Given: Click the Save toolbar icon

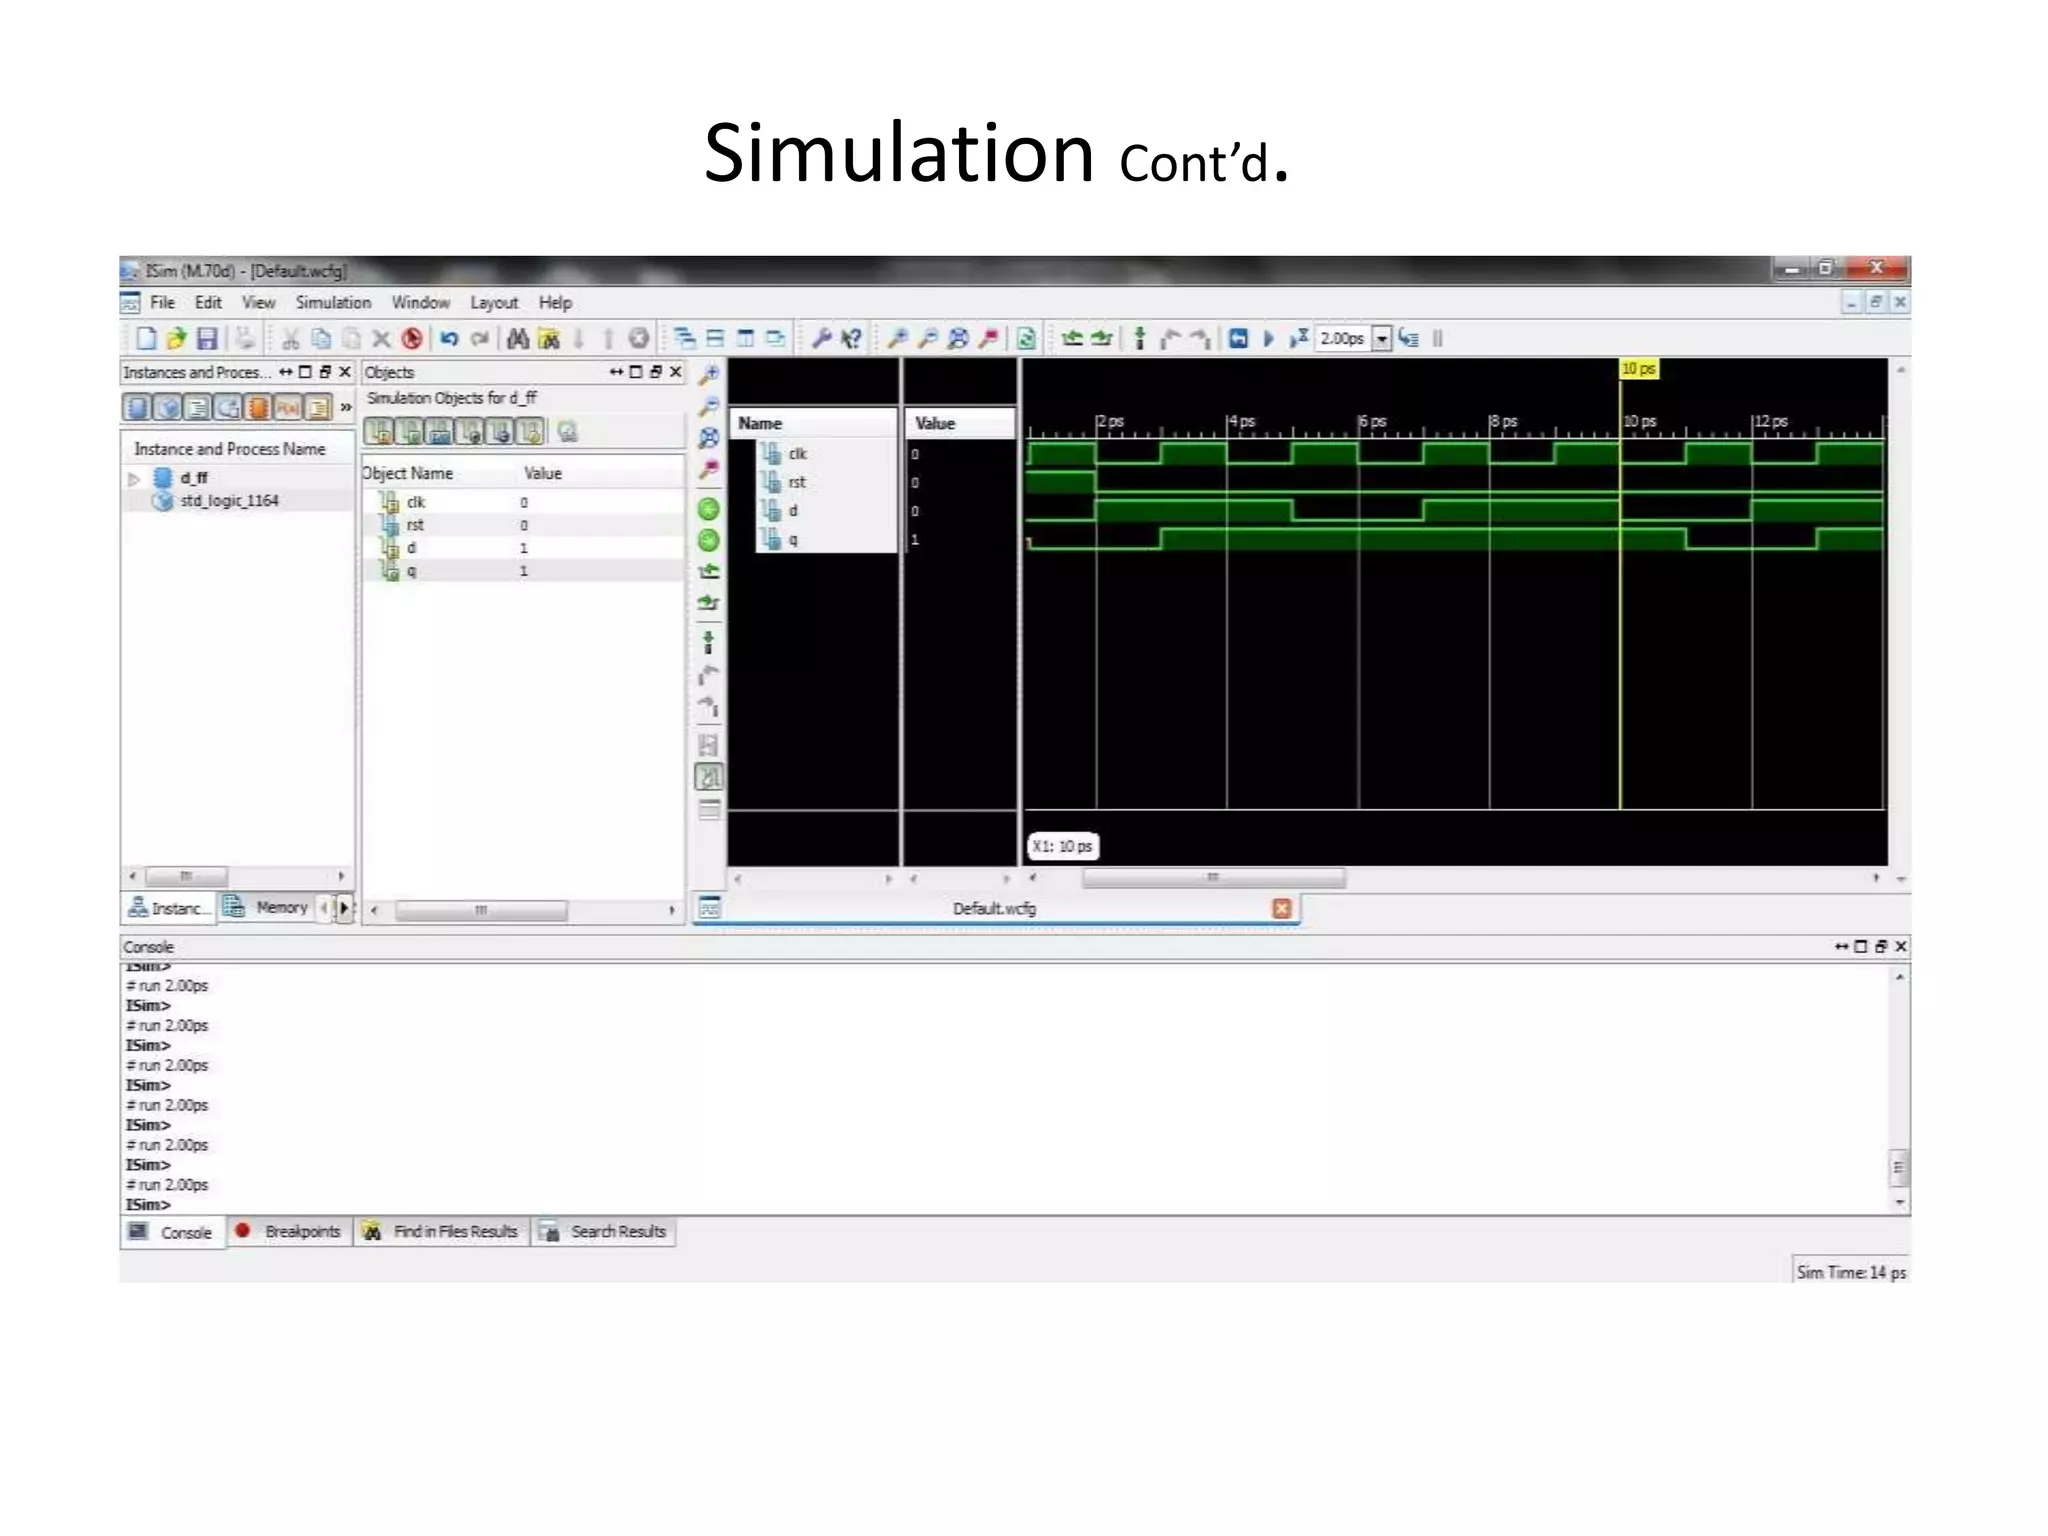Looking at the screenshot, I should point(207,339).
